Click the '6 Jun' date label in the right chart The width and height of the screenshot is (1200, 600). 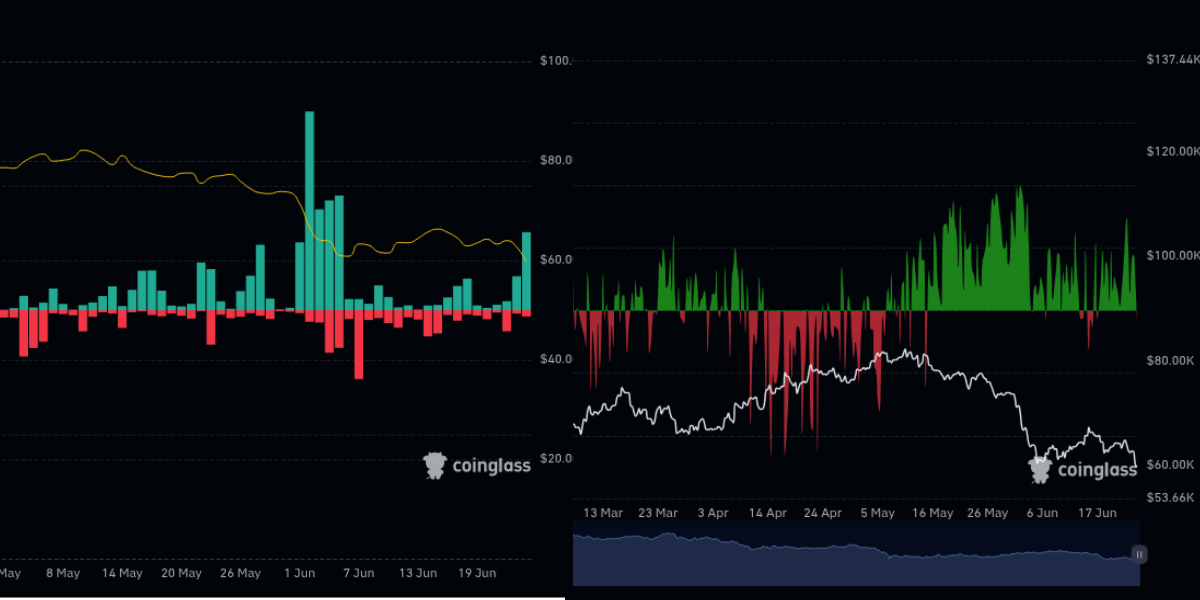pyautogui.click(x=1042, y=512)
